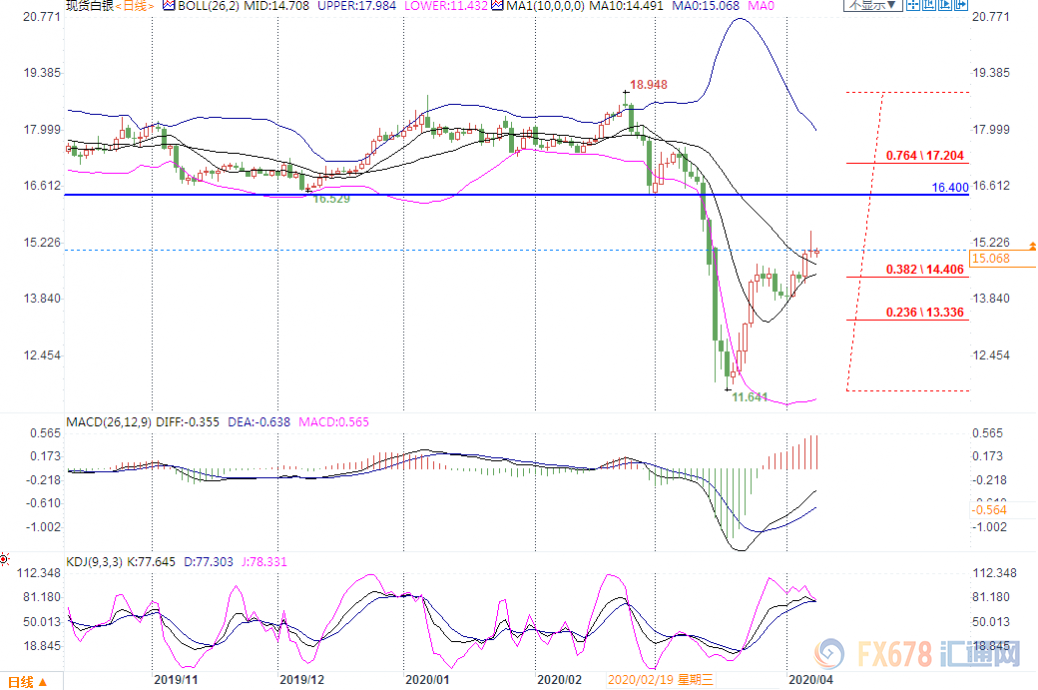The height and width of the screenshot is (690, 1038).
Task: Click second icon after the 不显示 dropdown
Action: click(930, 5)
